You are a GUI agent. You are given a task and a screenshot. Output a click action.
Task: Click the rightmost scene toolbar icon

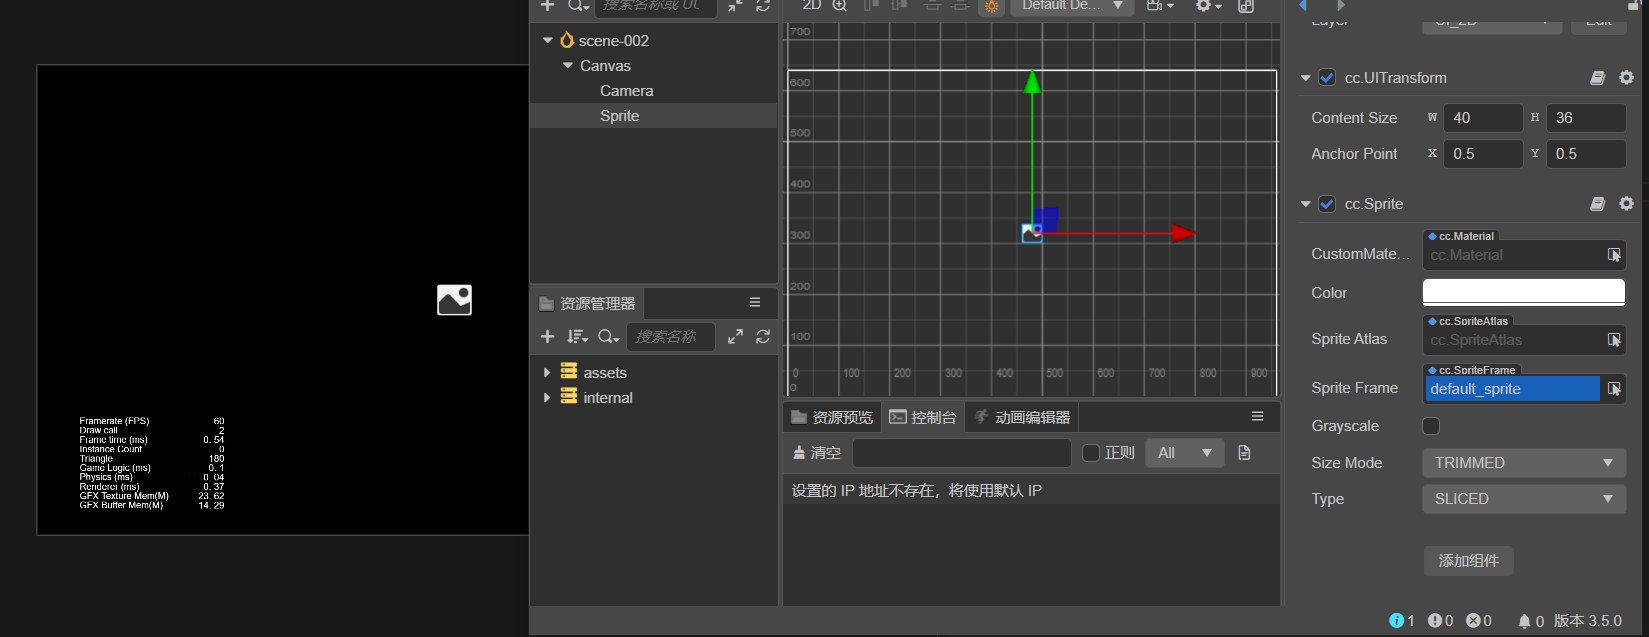[x=1246, y=6]
